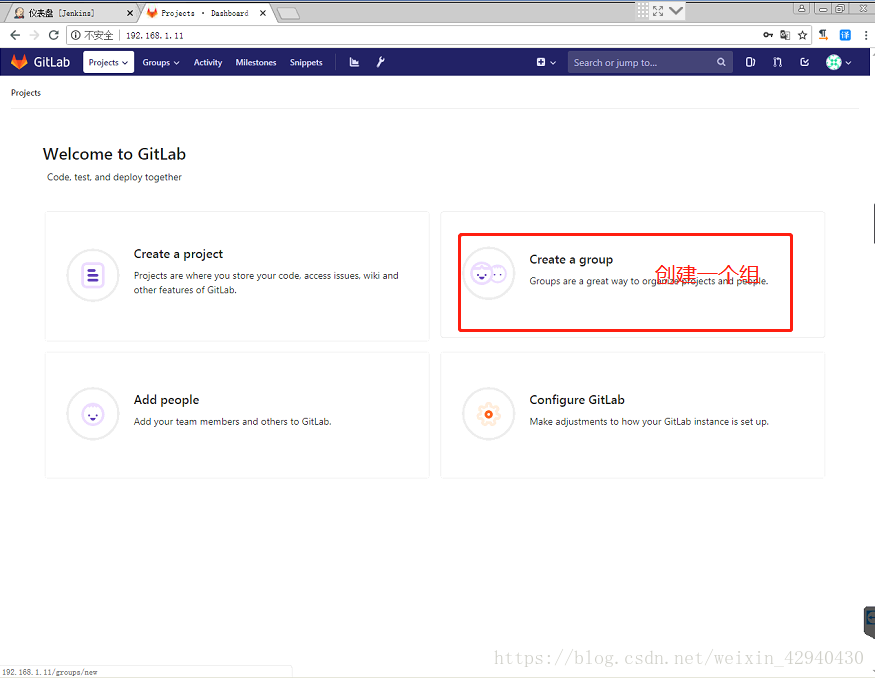This screenshot has height=678, width=875.
Task: Click the translate page icon
Action: (785, 35)
